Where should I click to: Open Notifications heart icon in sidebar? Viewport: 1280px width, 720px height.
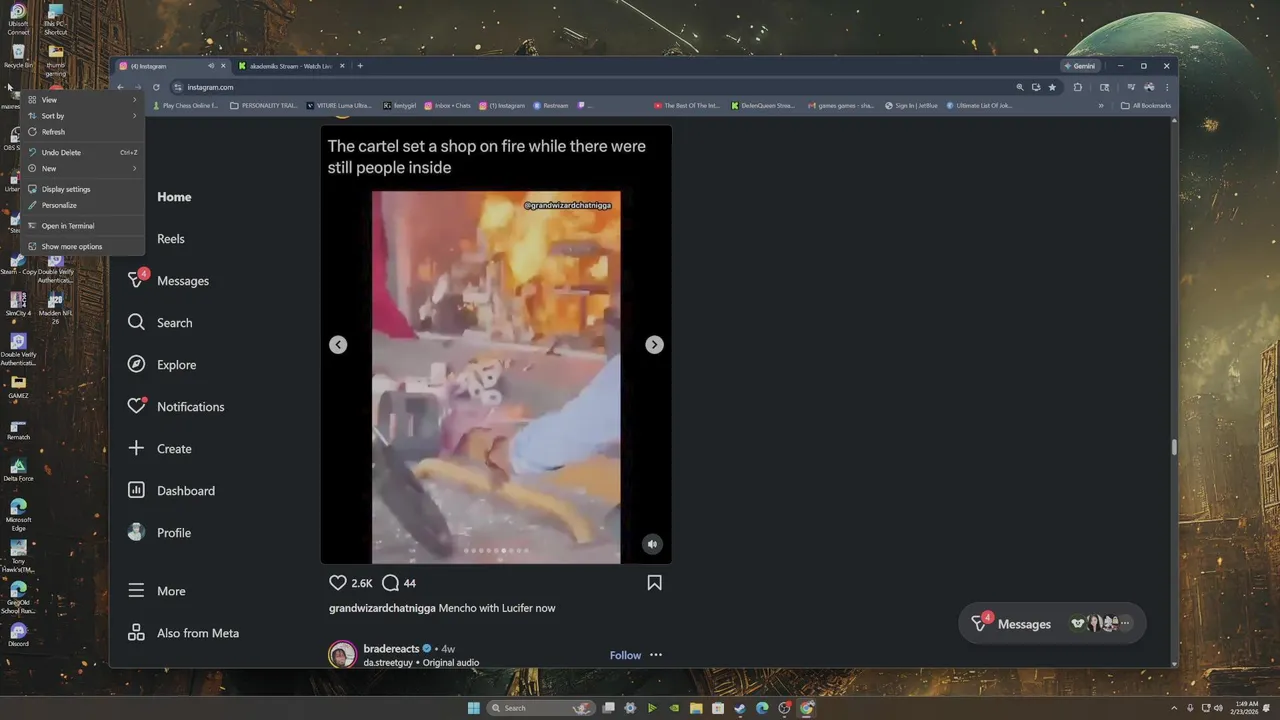pyautogui.click(x=136, y=407)
